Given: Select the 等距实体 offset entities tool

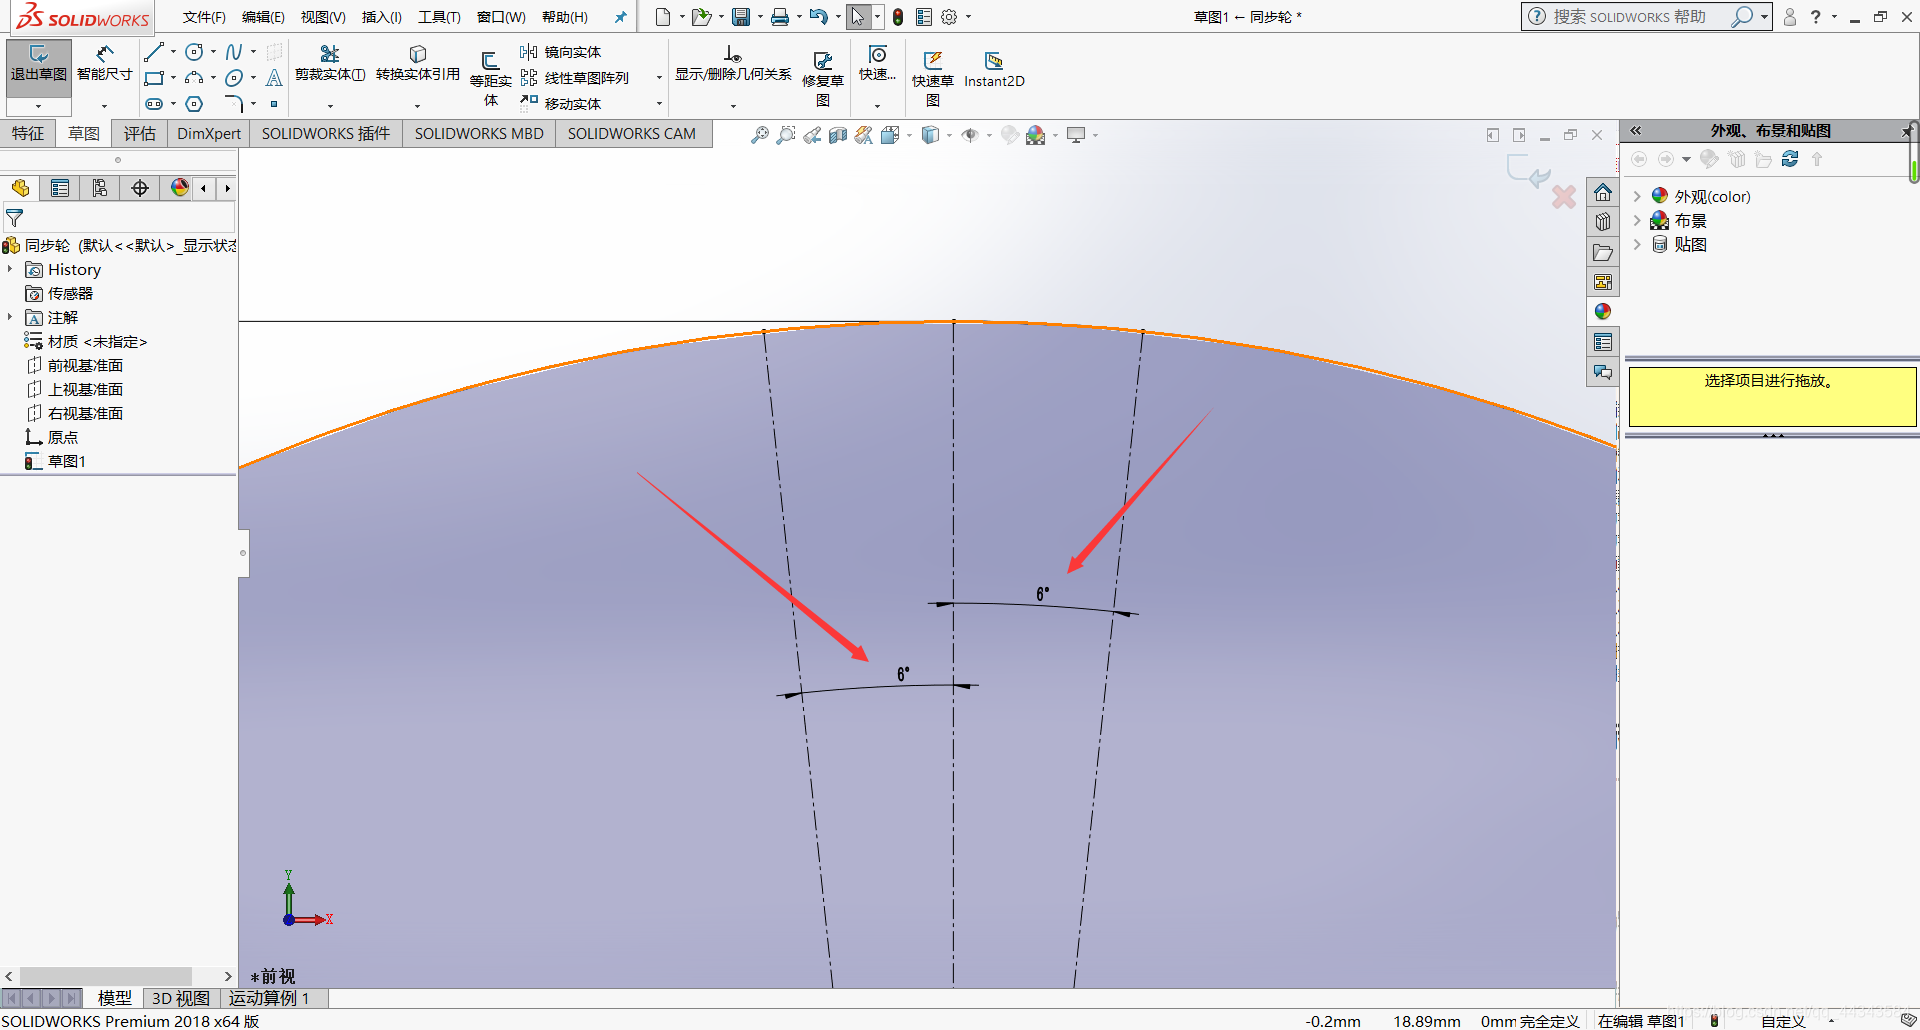Looking at the screenshot, I should pyautogui.click(x=490, y=70).
